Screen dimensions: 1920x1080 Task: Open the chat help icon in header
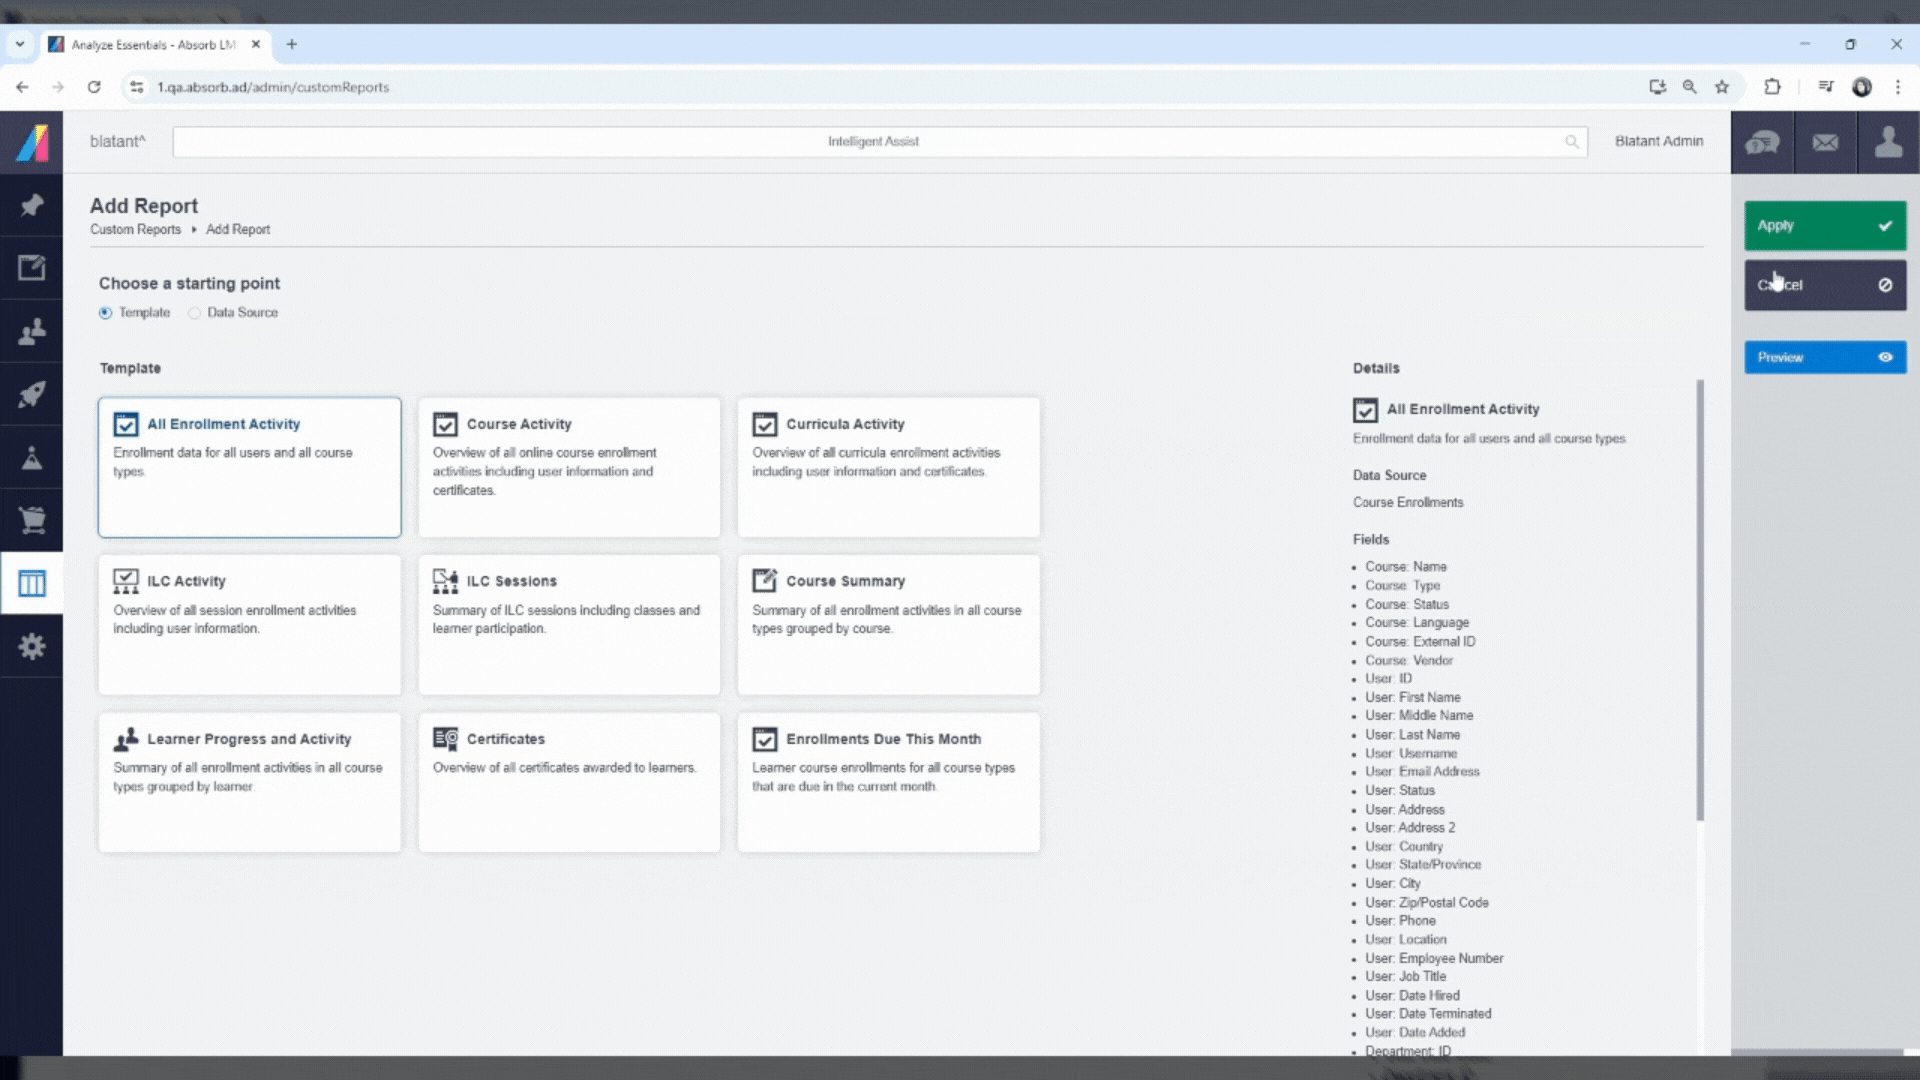1762,142
